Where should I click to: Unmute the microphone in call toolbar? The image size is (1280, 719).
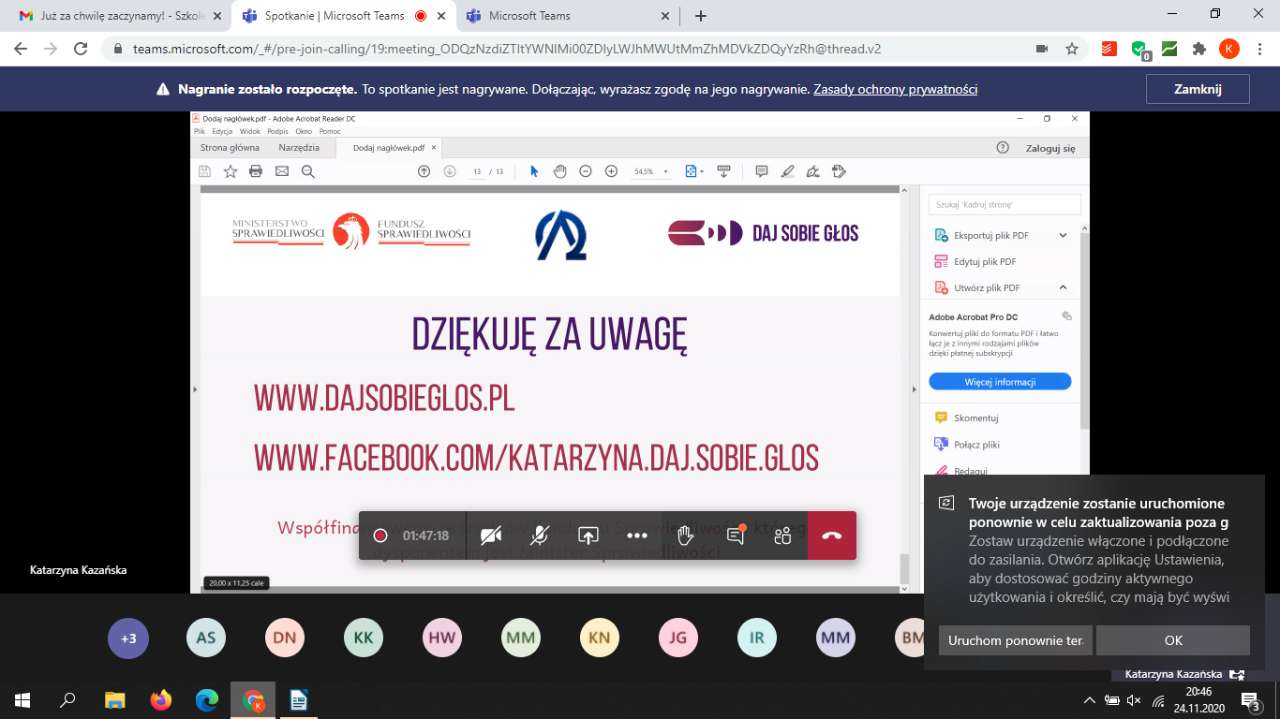[x=539, y=535]
